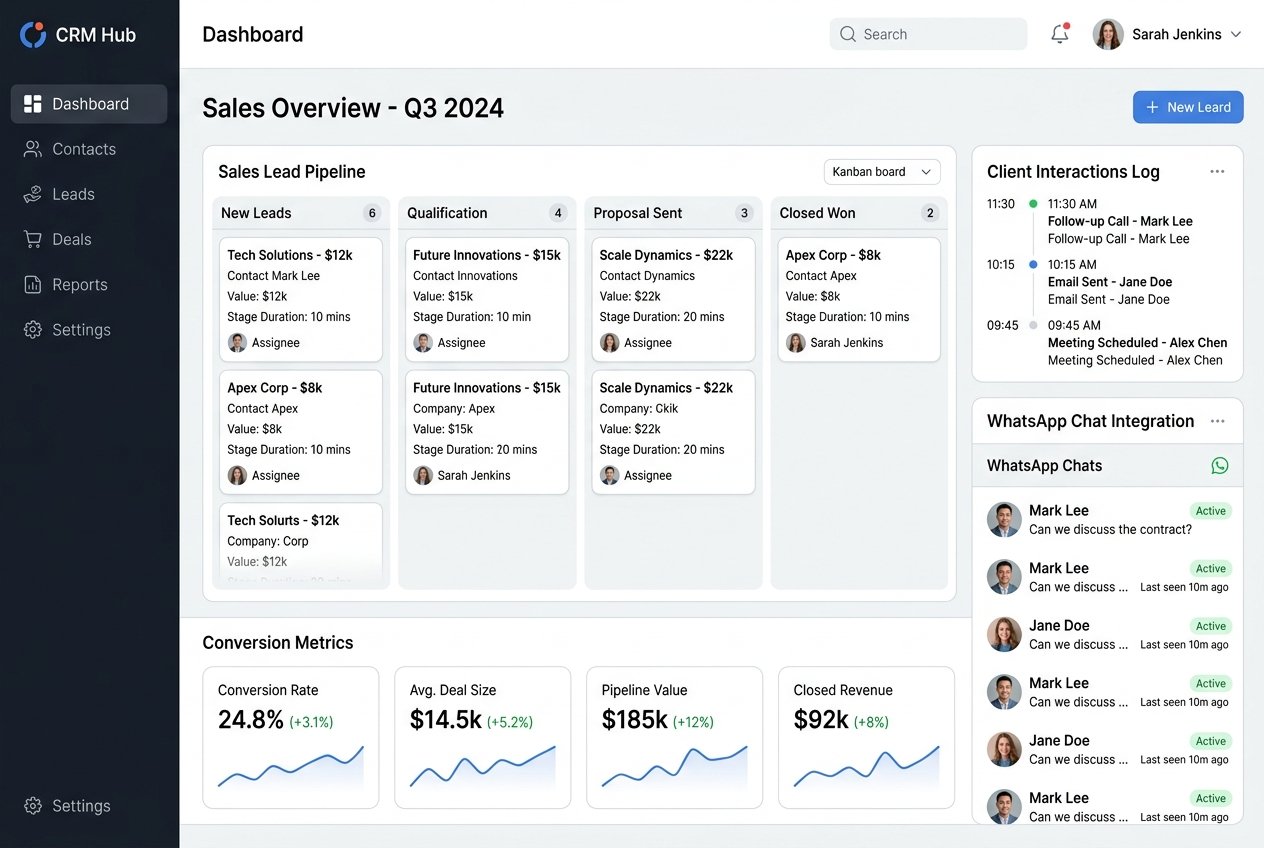
Task: Click the magnifier icon in search box
Action: [848, 34]
